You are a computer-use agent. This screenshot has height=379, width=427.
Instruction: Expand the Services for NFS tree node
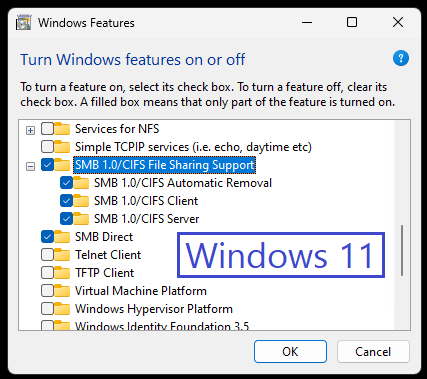30,130
